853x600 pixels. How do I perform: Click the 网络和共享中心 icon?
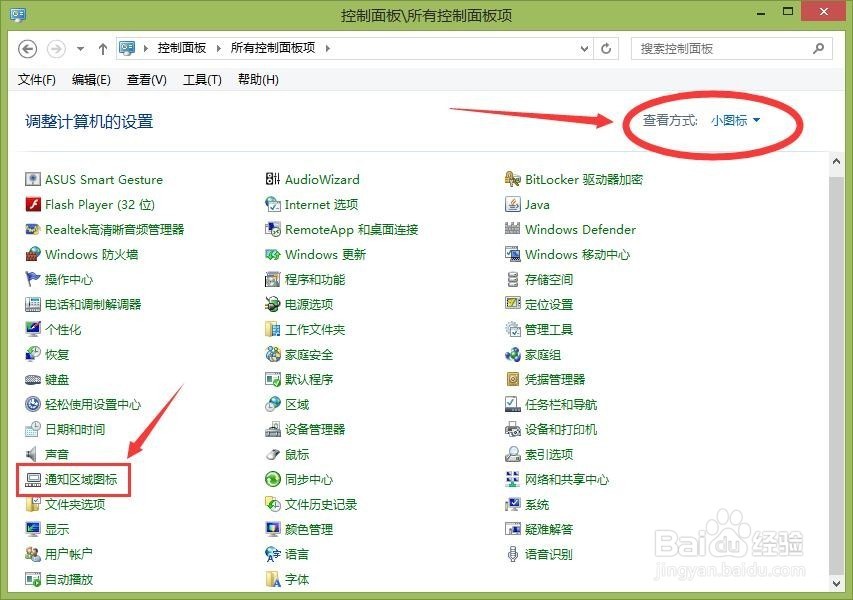pyautogui.click(x=512, y=479)
